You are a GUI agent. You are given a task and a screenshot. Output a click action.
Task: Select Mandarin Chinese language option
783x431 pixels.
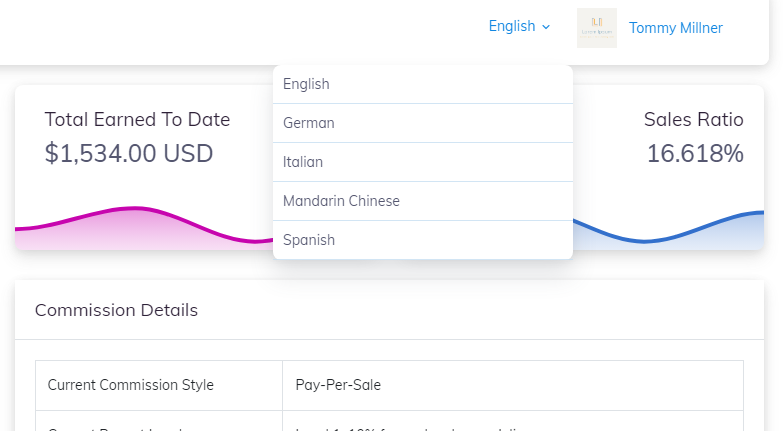(423, 201)
